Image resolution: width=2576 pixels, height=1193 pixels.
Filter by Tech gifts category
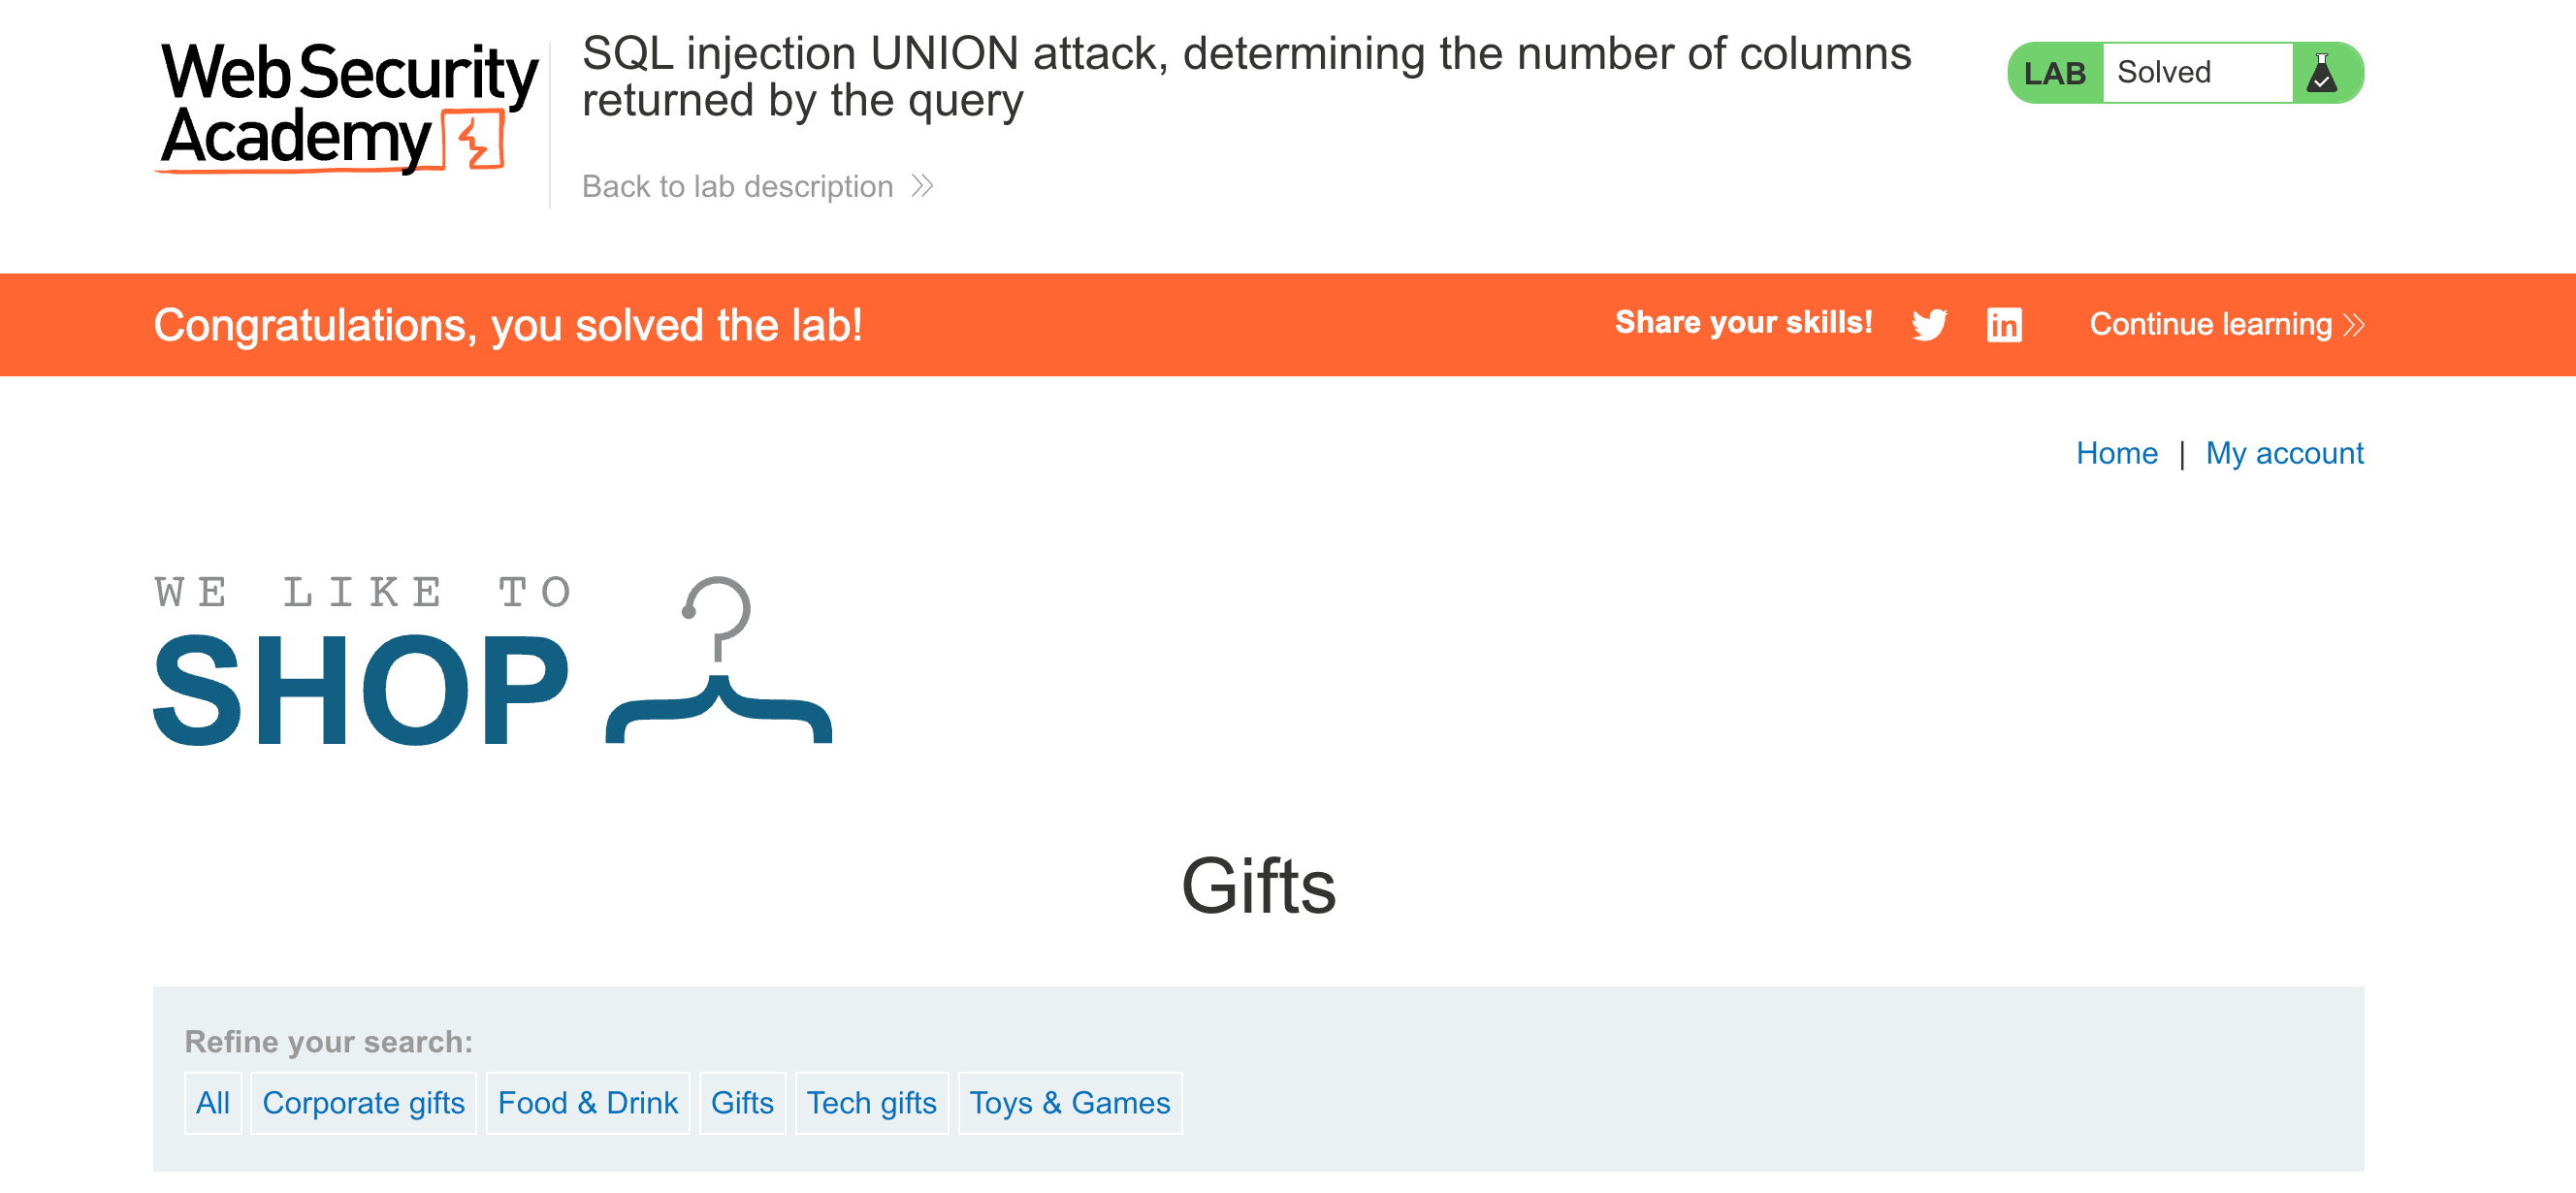871,1102
